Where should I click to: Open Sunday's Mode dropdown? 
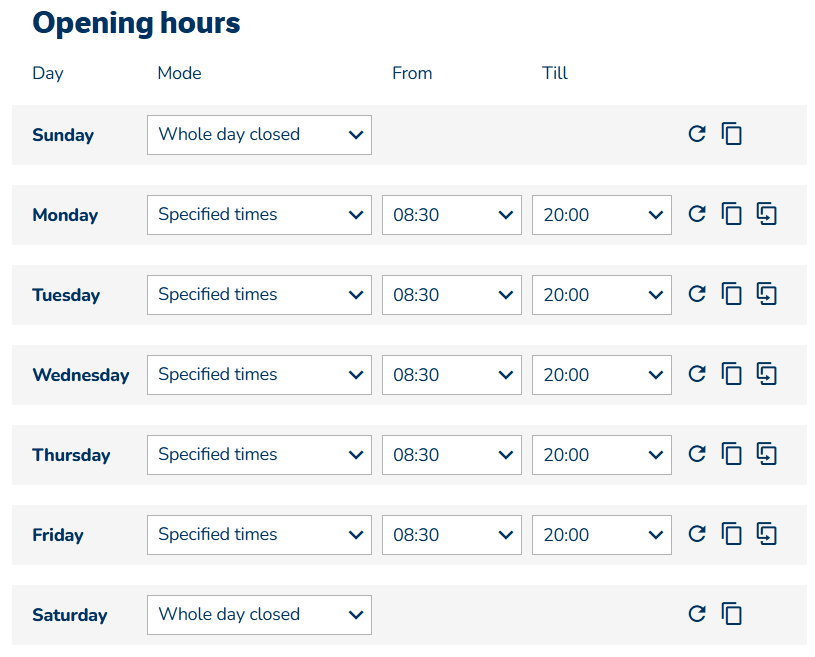click(x=259, y=135)
